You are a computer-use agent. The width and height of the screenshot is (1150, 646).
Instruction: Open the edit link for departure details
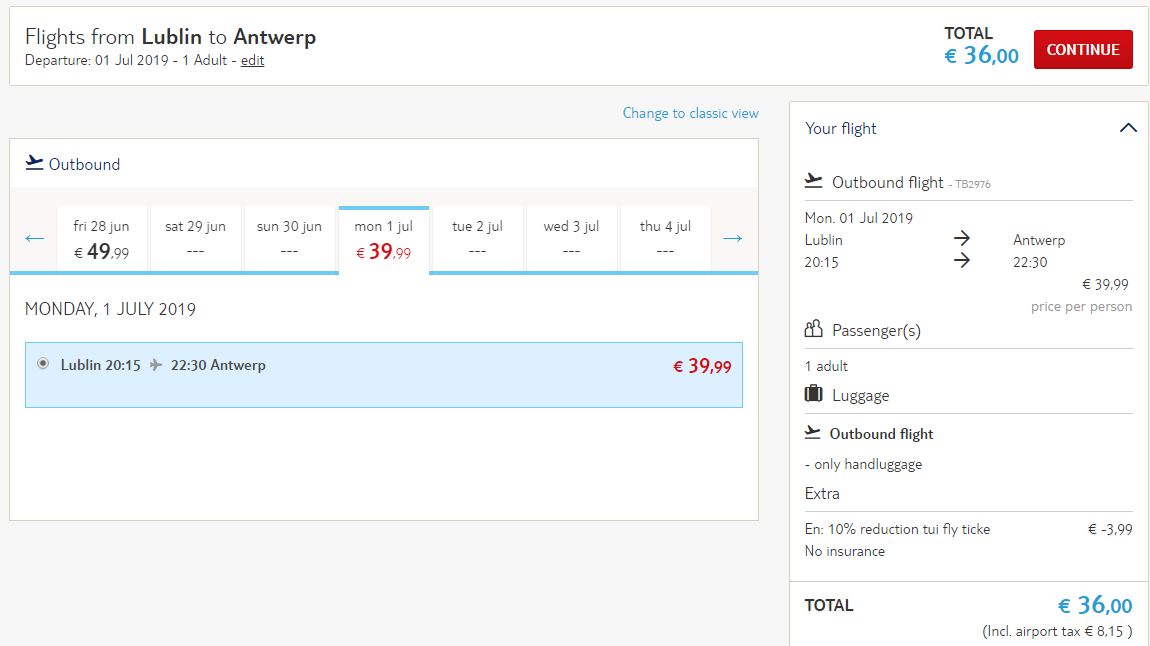click(252, 60)
